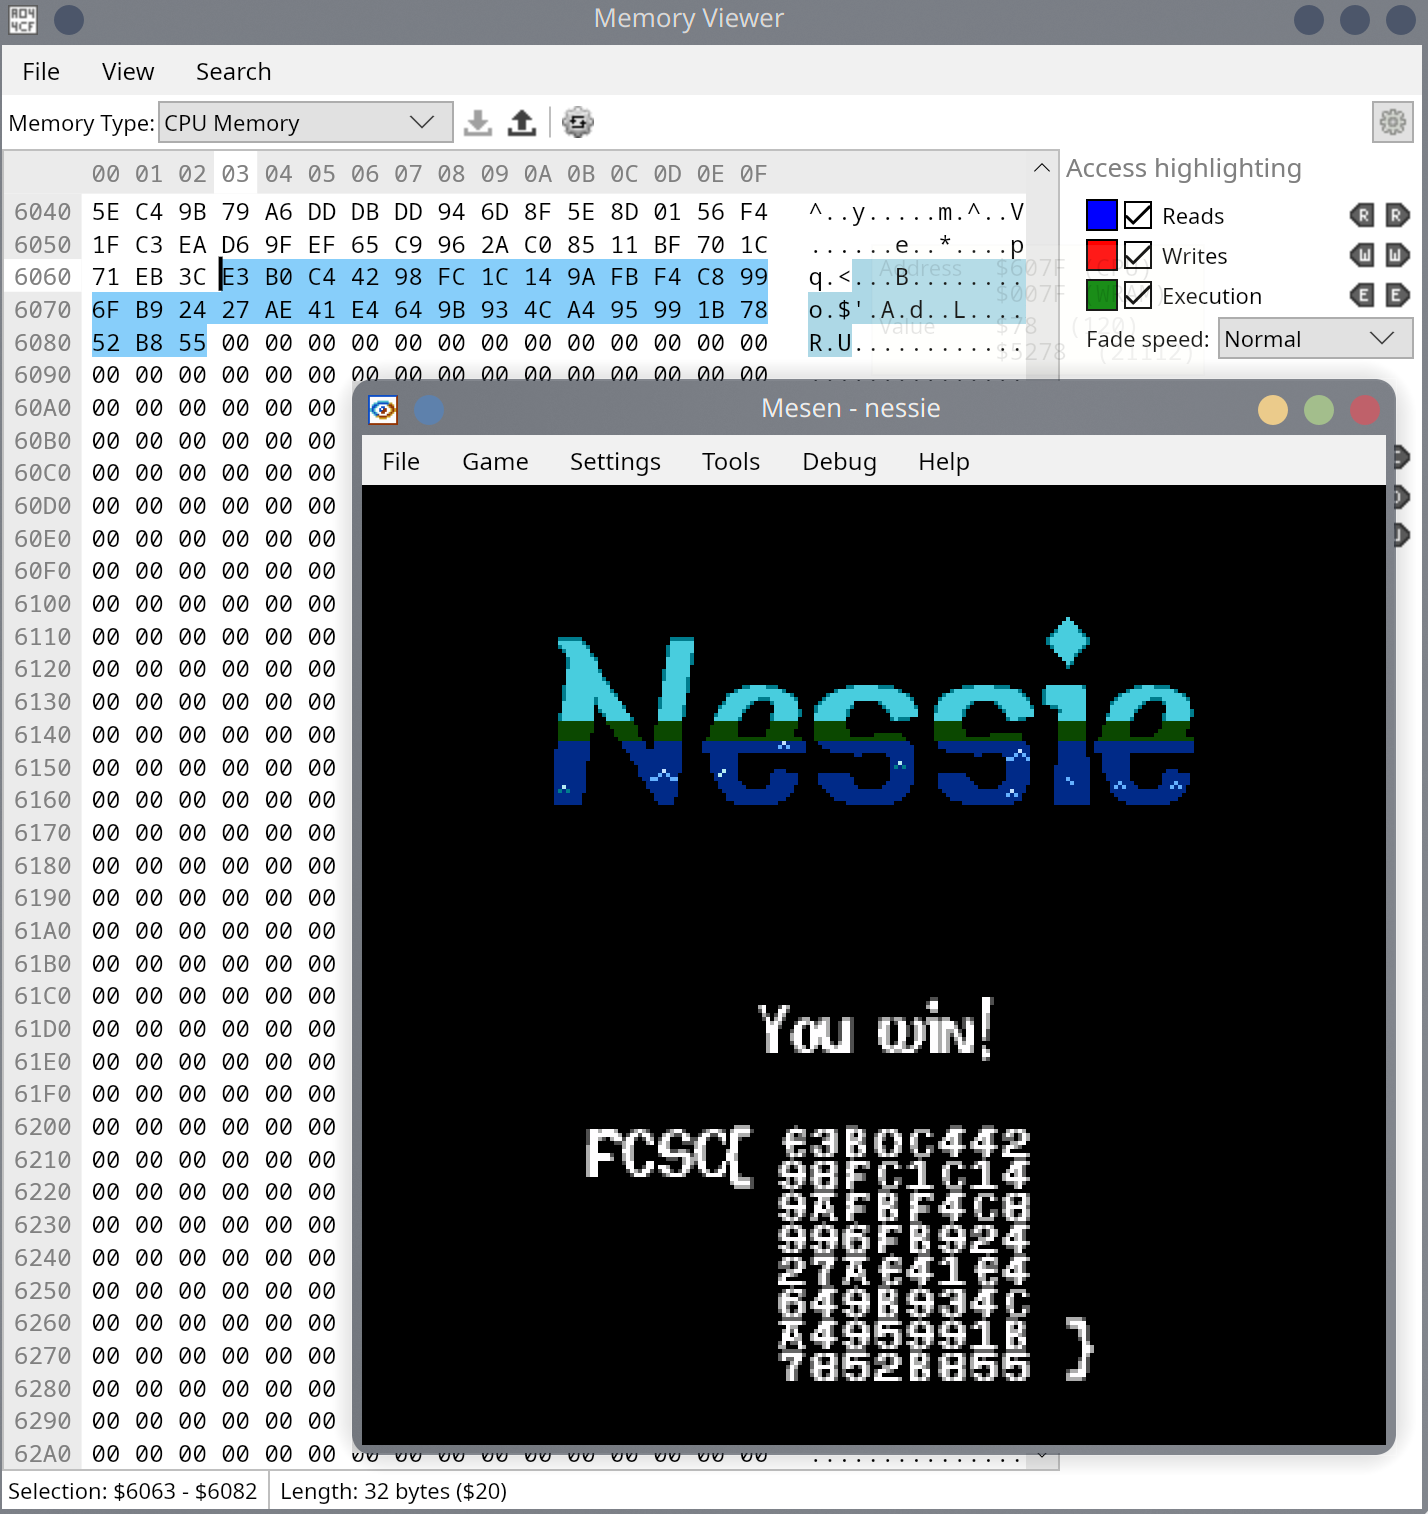Toggle the Writes highlighting checkbox
This screenshot has width=1428, height=1514.
click(x=1138, y=255)
